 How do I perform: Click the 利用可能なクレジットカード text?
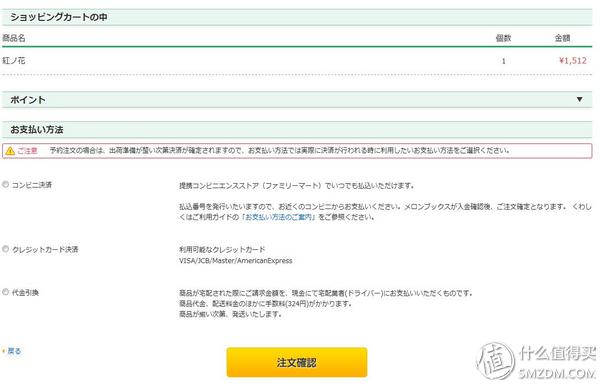[x=222, y=250]
